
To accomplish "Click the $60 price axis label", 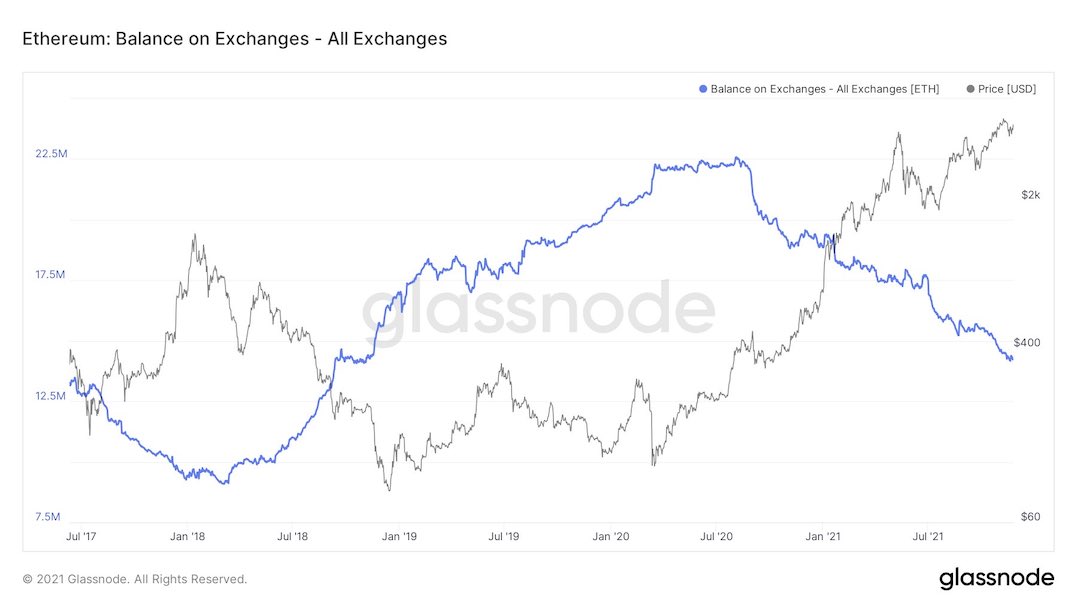I will coord(1030,517).
